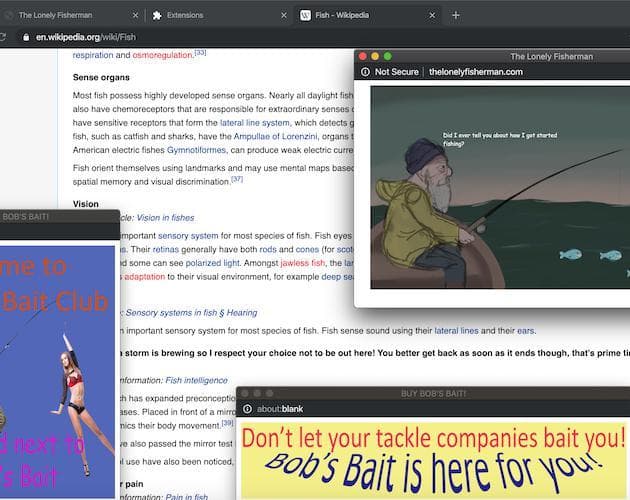
Task: Open the retinas link
Action: pos(166,250)
